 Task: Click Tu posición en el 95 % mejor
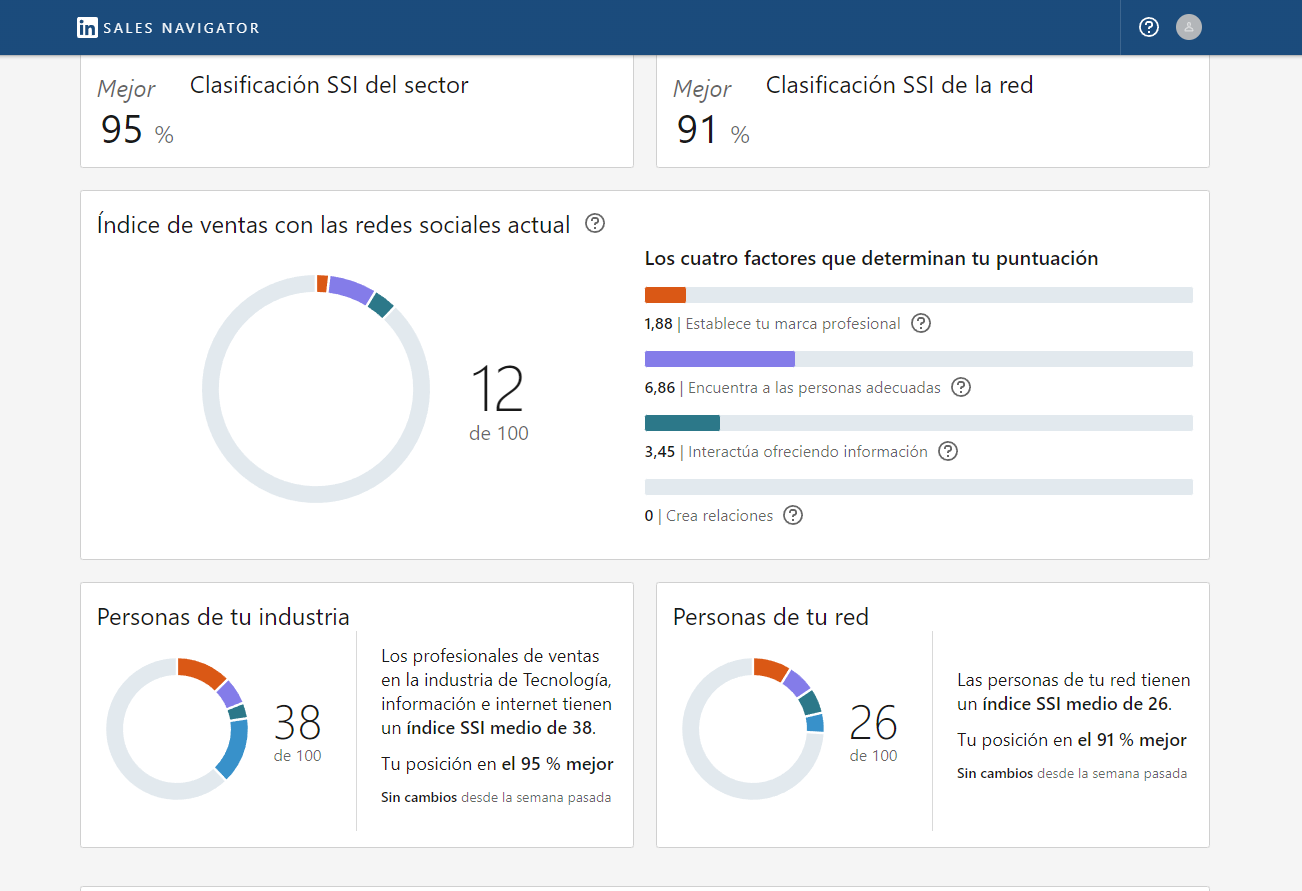497,764
